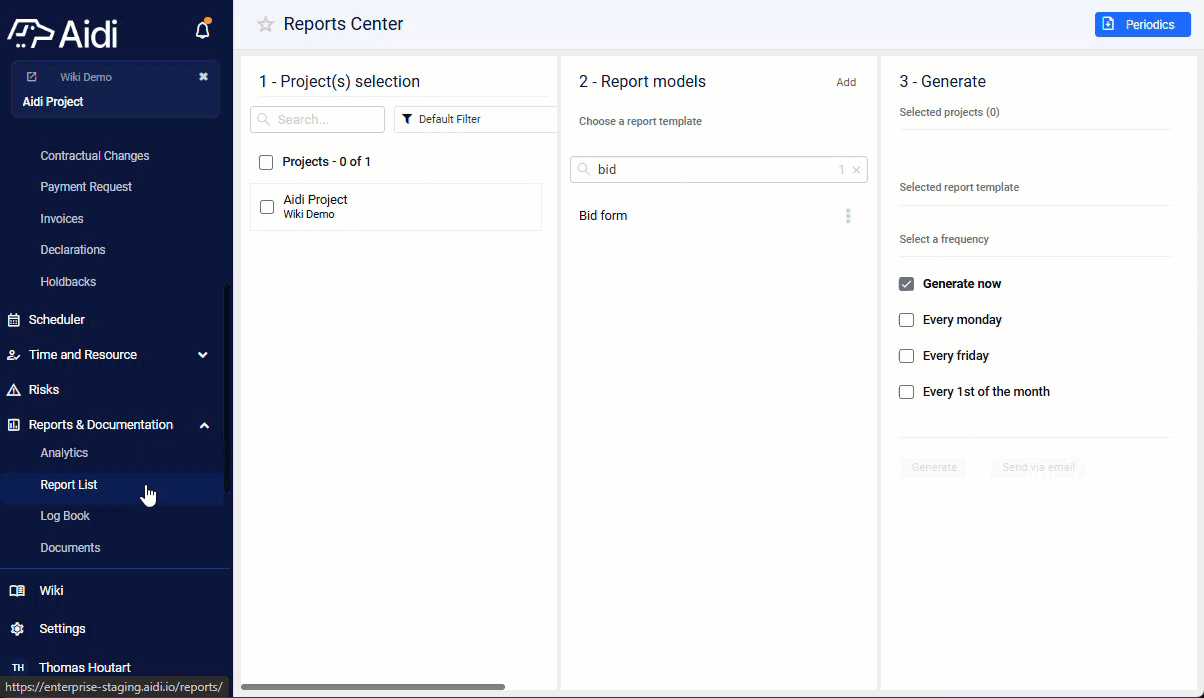Go to Invoices
Image resolution: width=1204 pixels, height=698 pixels.
pyautogui.click(x=62, y=219)
